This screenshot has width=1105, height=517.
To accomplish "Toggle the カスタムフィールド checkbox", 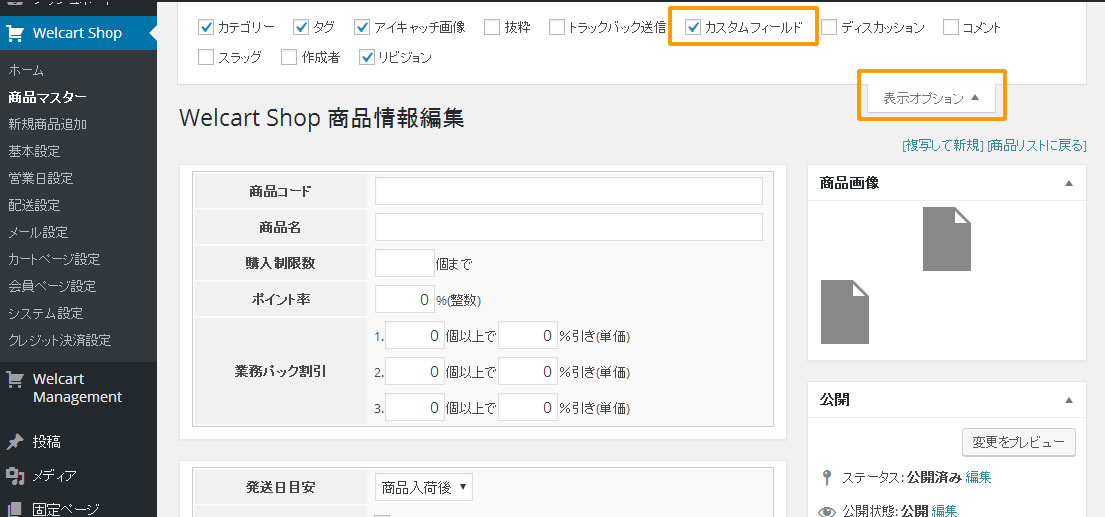I will (693, 27).
